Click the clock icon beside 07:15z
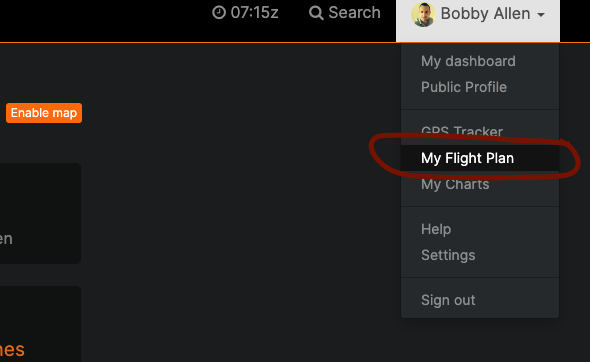Viewport: 590px width, 362px height. 219,12
